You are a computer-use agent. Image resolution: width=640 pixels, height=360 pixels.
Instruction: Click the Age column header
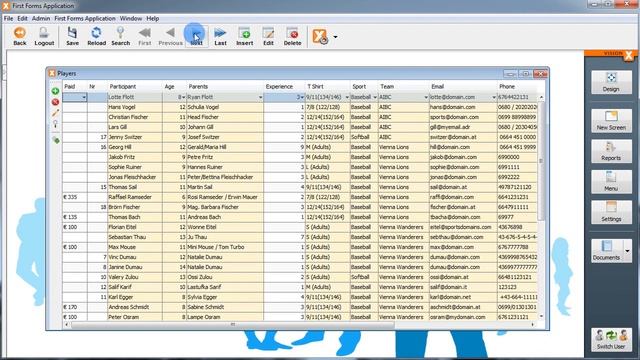point(174,87)
